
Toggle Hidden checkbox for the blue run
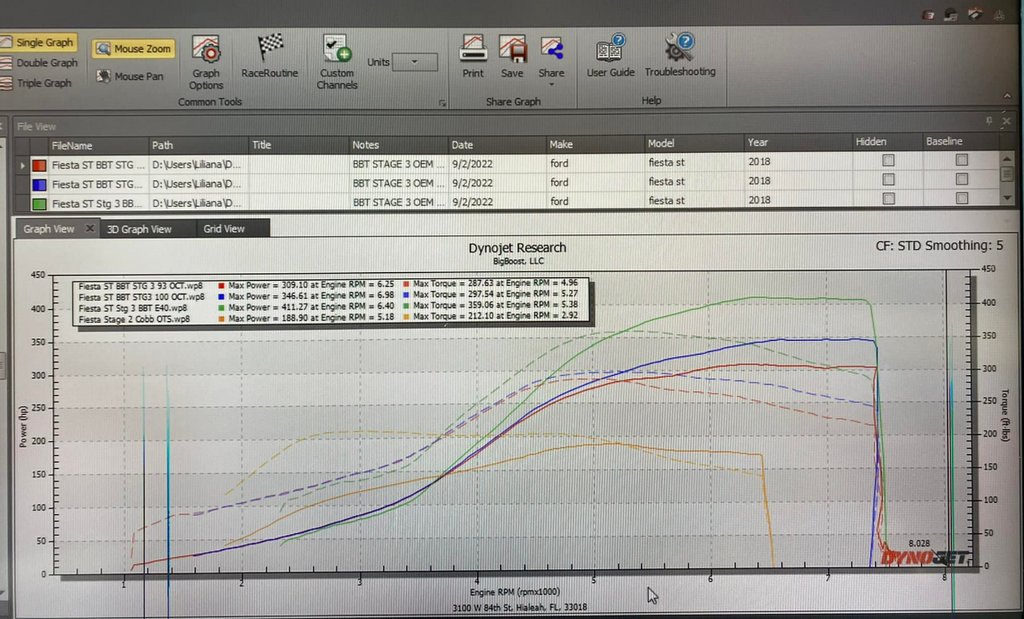point(888,180)
